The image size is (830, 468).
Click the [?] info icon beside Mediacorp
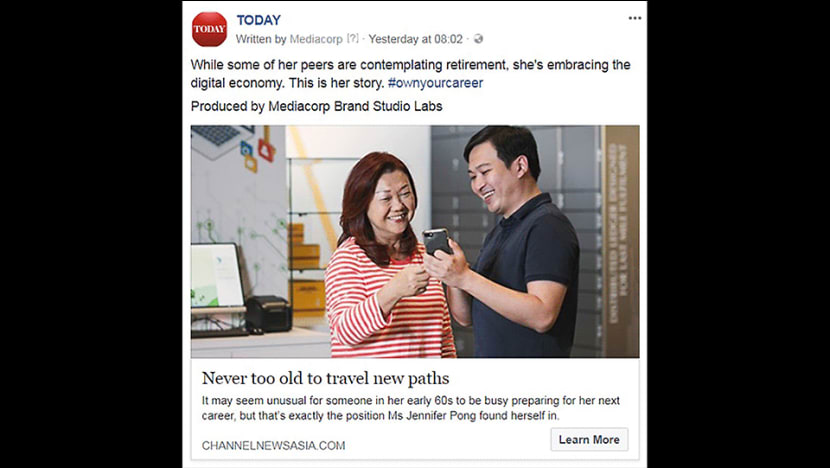[353, 39]
